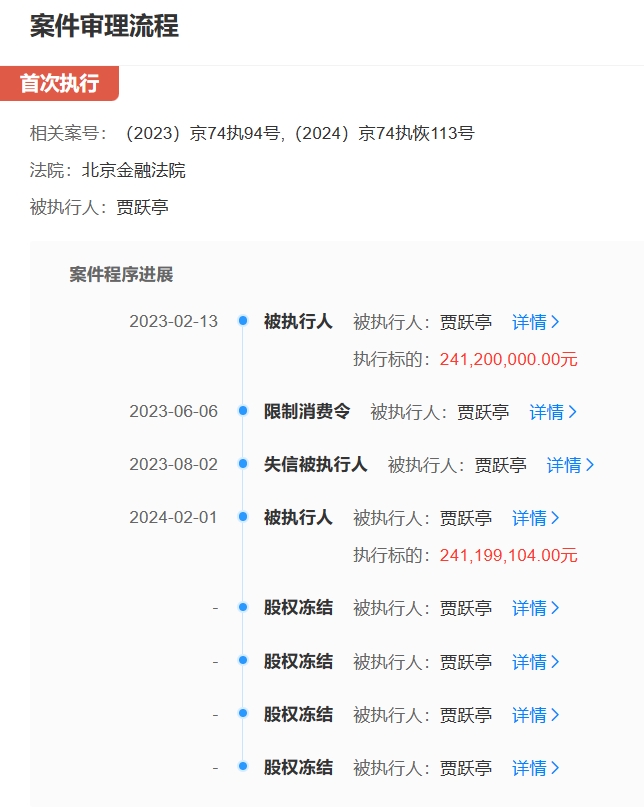Click the amount 241,199,104.00元
This screenshot has height=809, width=644.
(x=508, y=555)
